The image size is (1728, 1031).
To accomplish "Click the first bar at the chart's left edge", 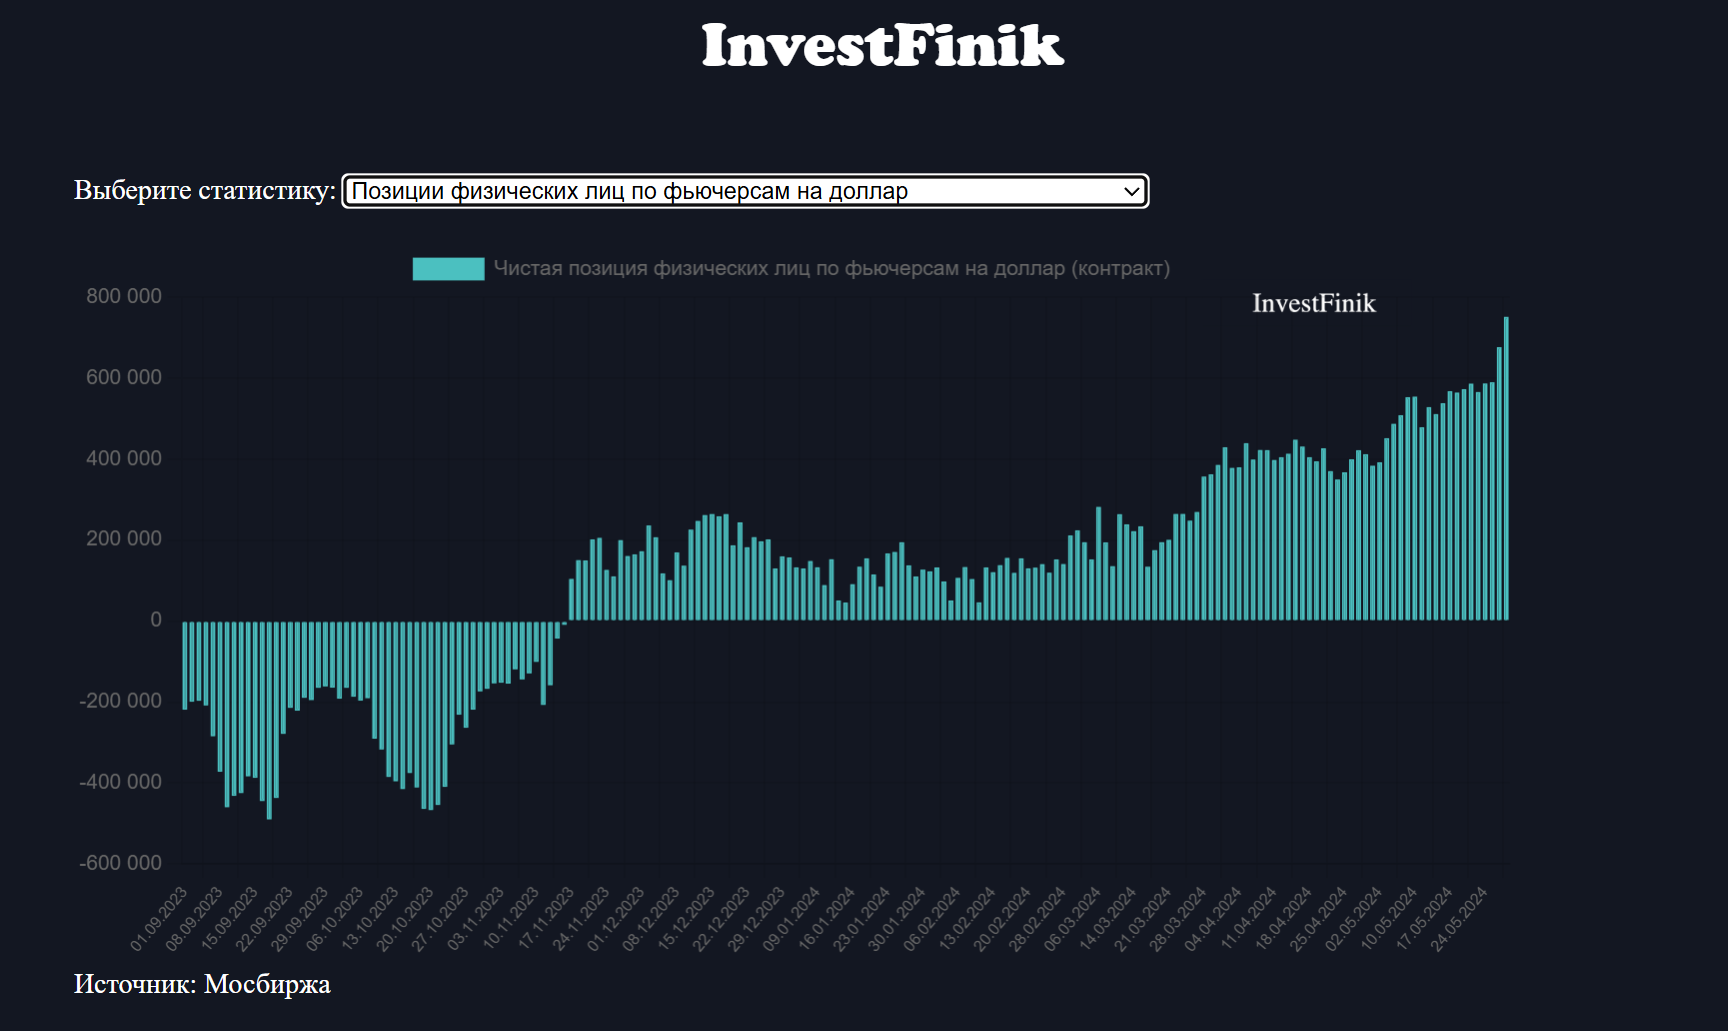I will [185, 665].
